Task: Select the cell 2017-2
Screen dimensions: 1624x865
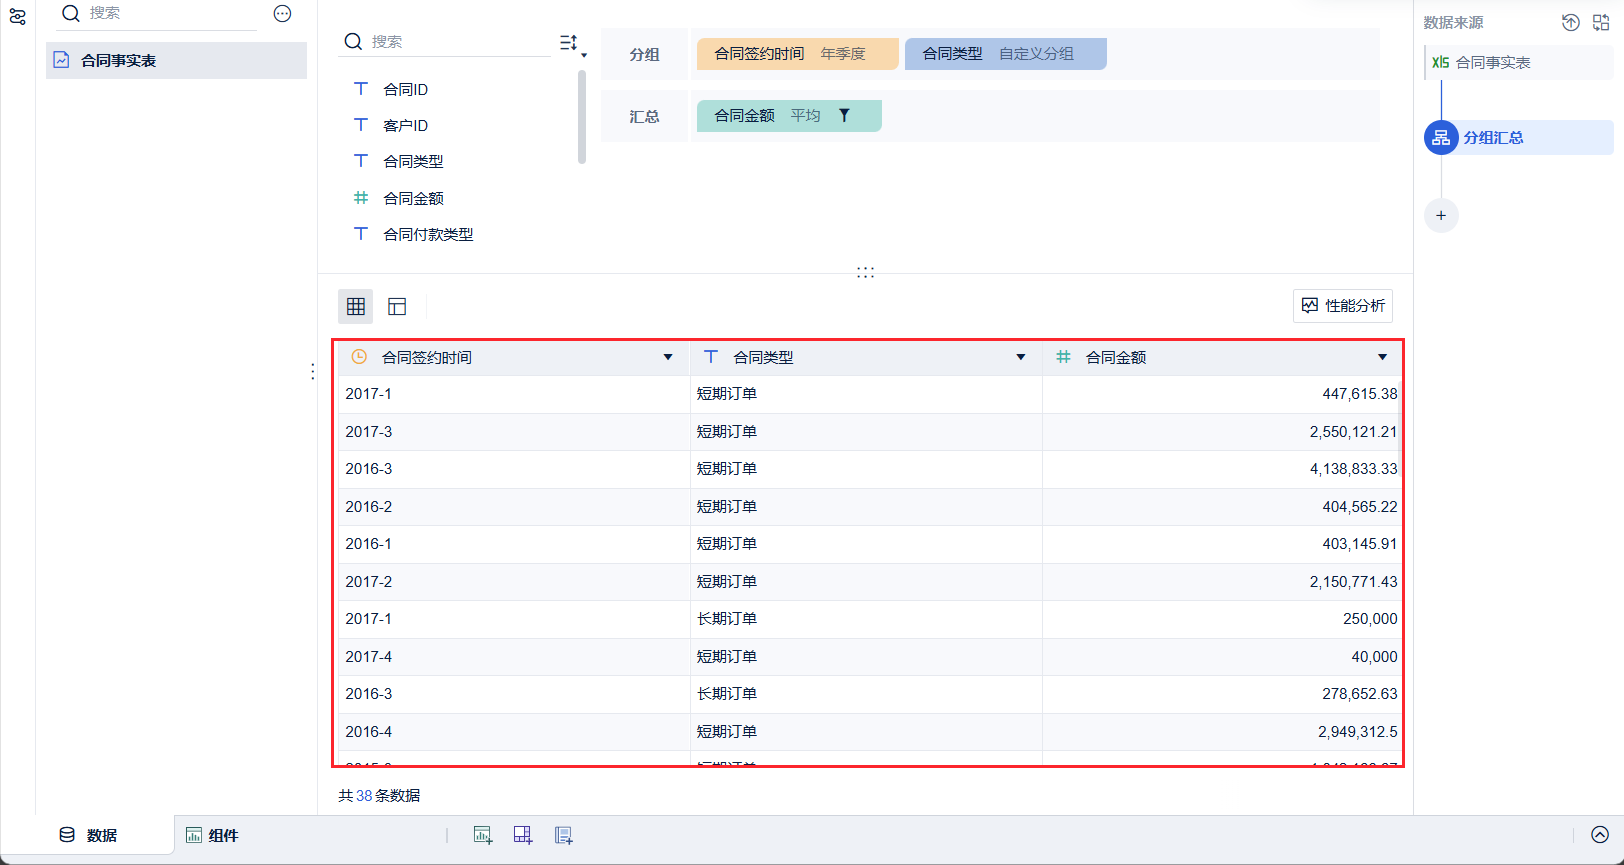Action: (x=514, y=582)
